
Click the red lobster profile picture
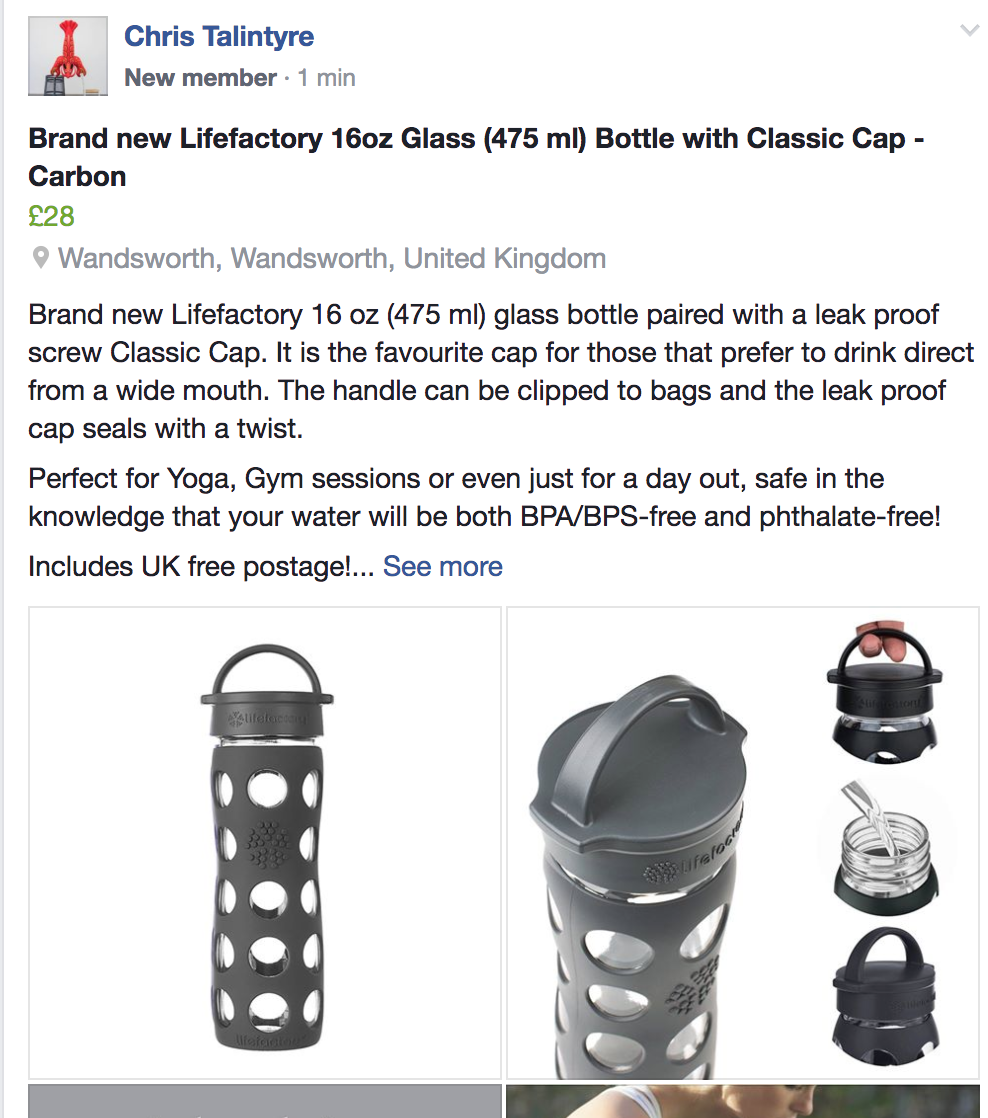pos(68,57)
